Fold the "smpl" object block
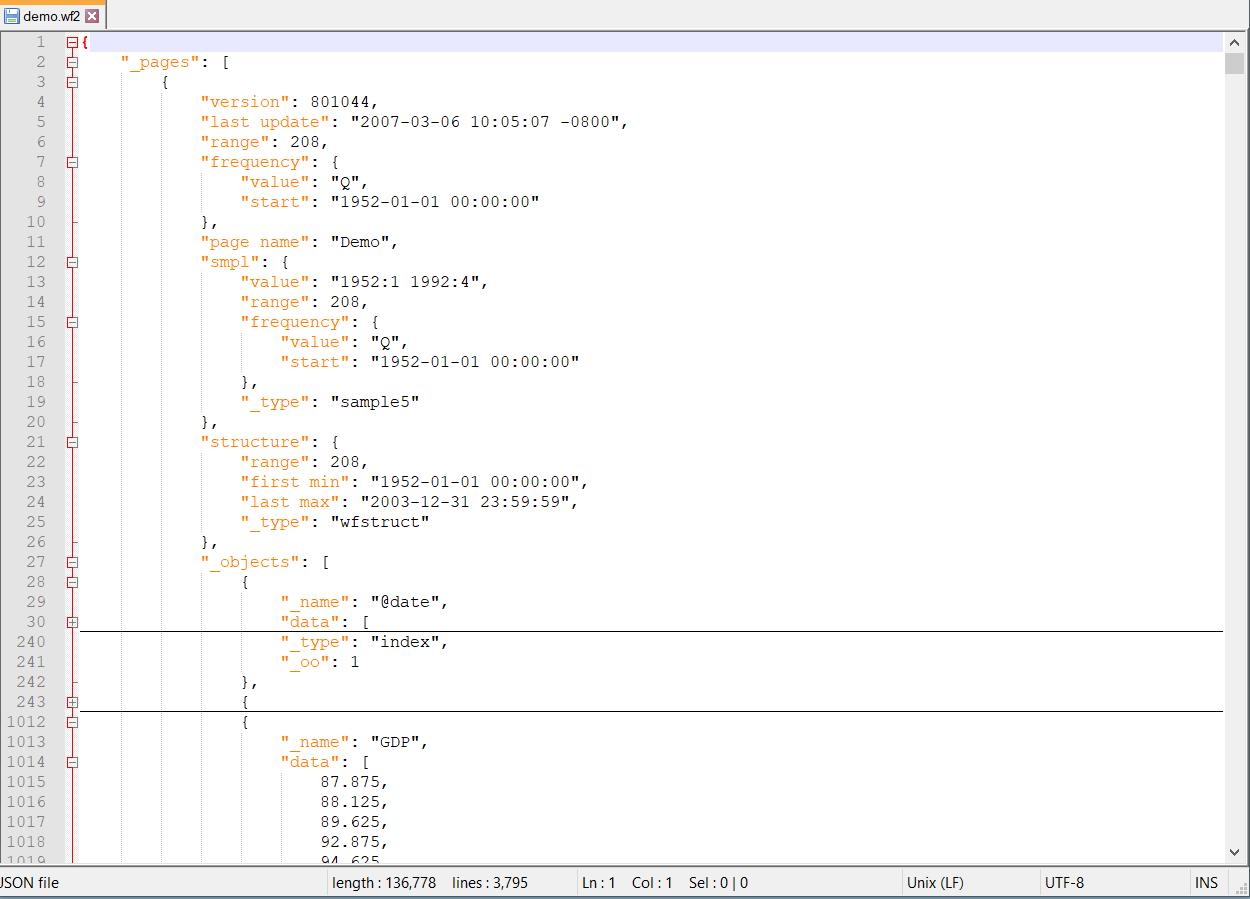Screen dimensions: 1250x899 coord(72,262)
